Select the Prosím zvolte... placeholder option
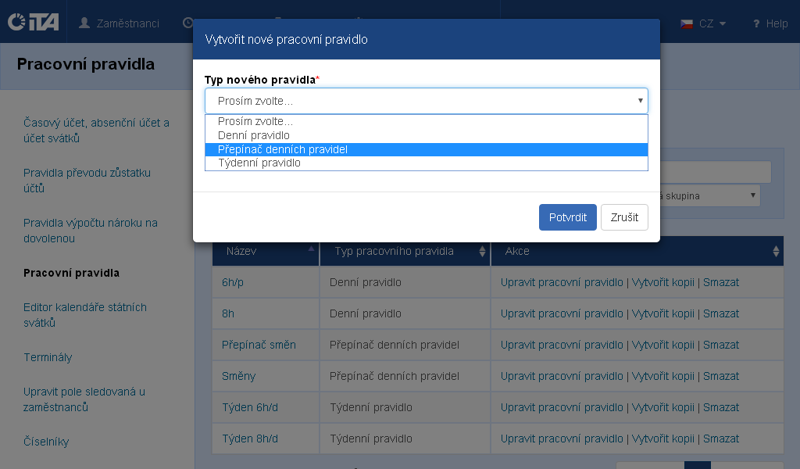 [250, 122]
